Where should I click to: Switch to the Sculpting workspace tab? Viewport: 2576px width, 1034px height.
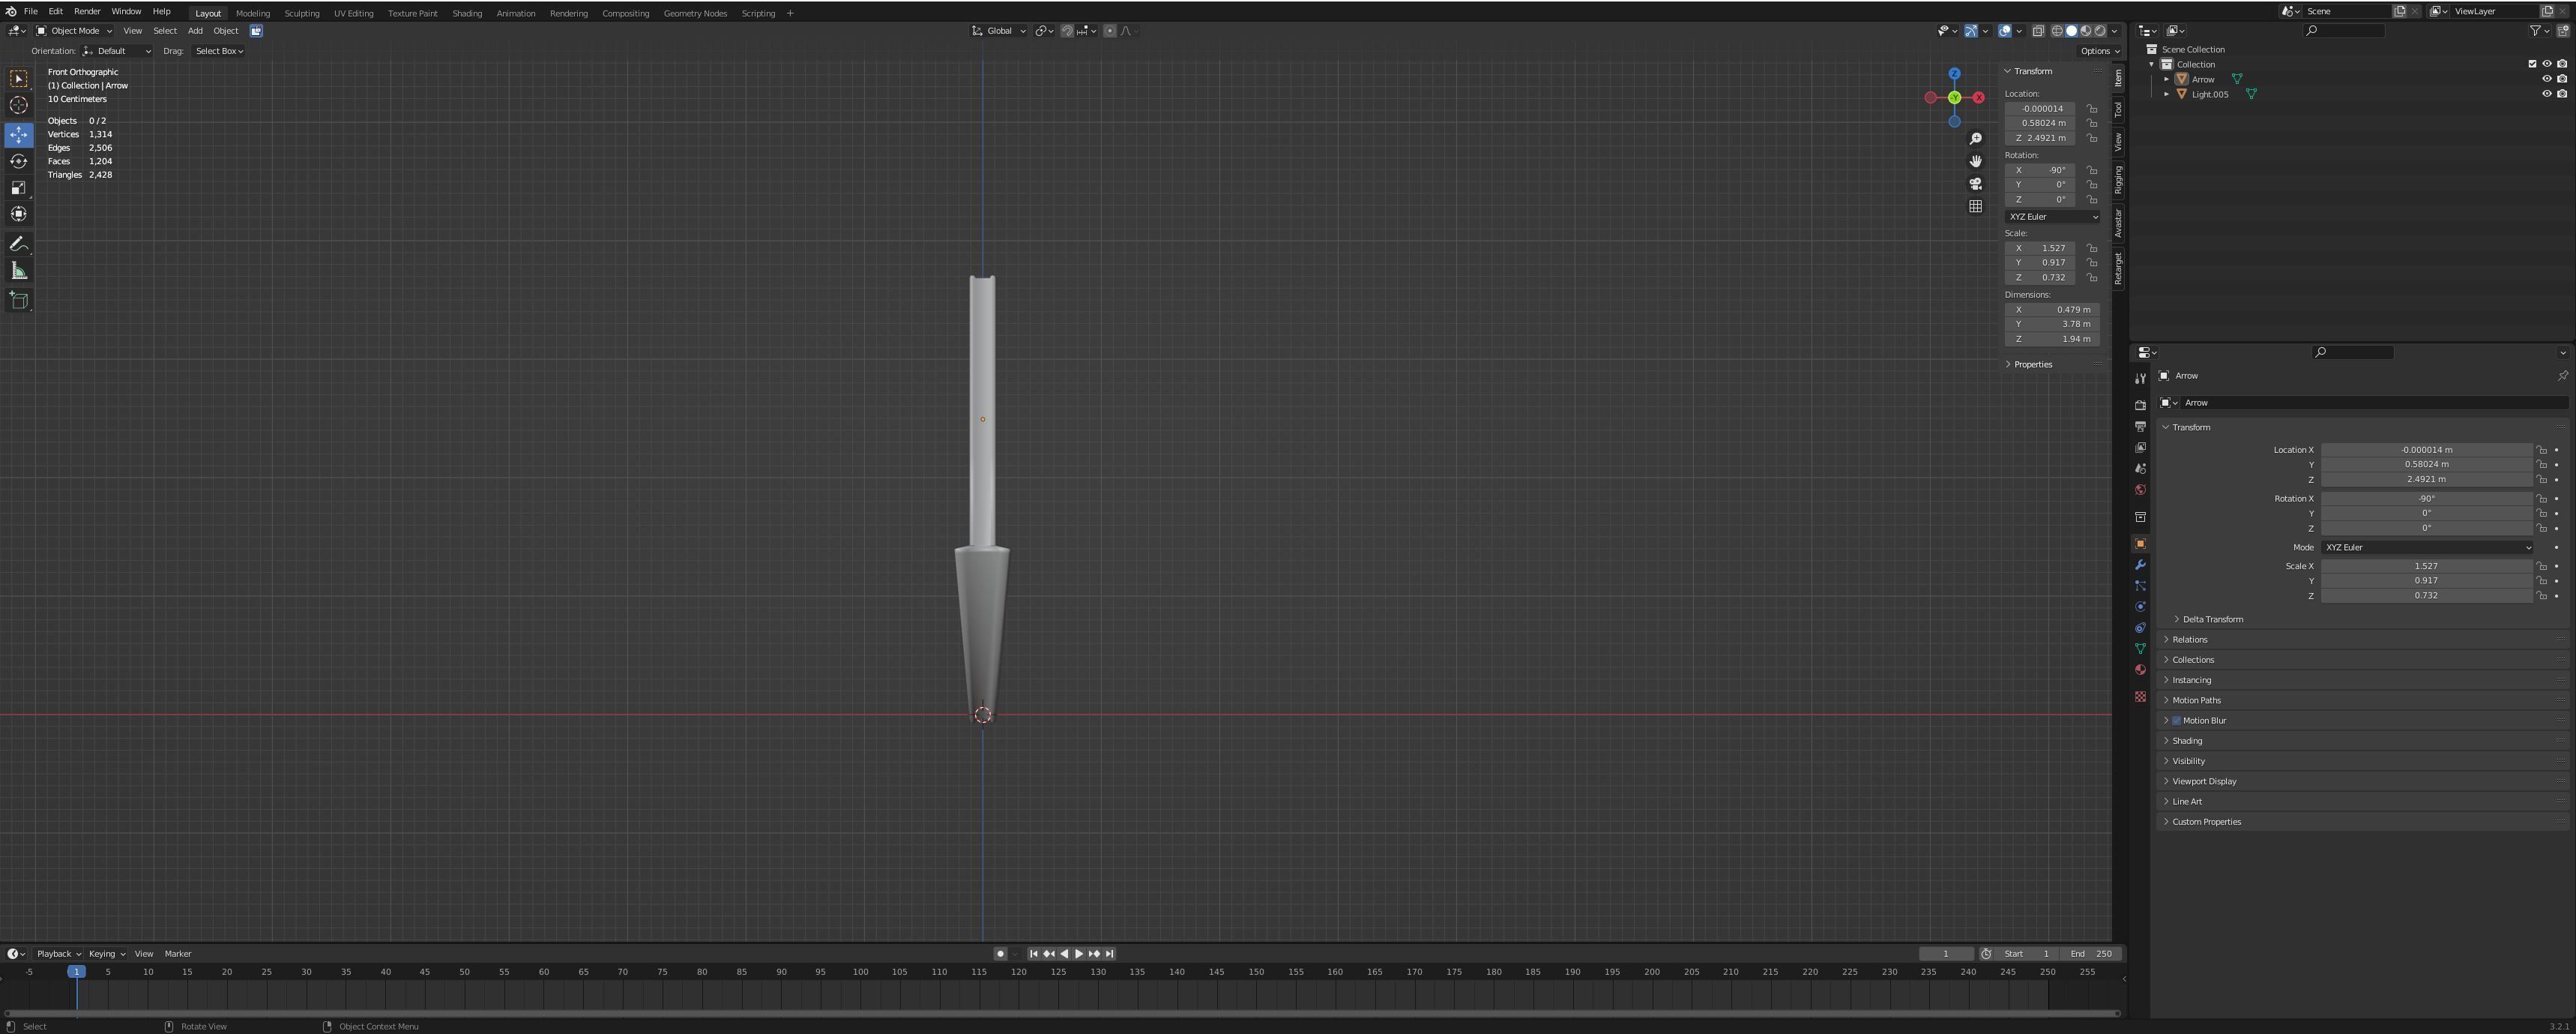[301, 14]
